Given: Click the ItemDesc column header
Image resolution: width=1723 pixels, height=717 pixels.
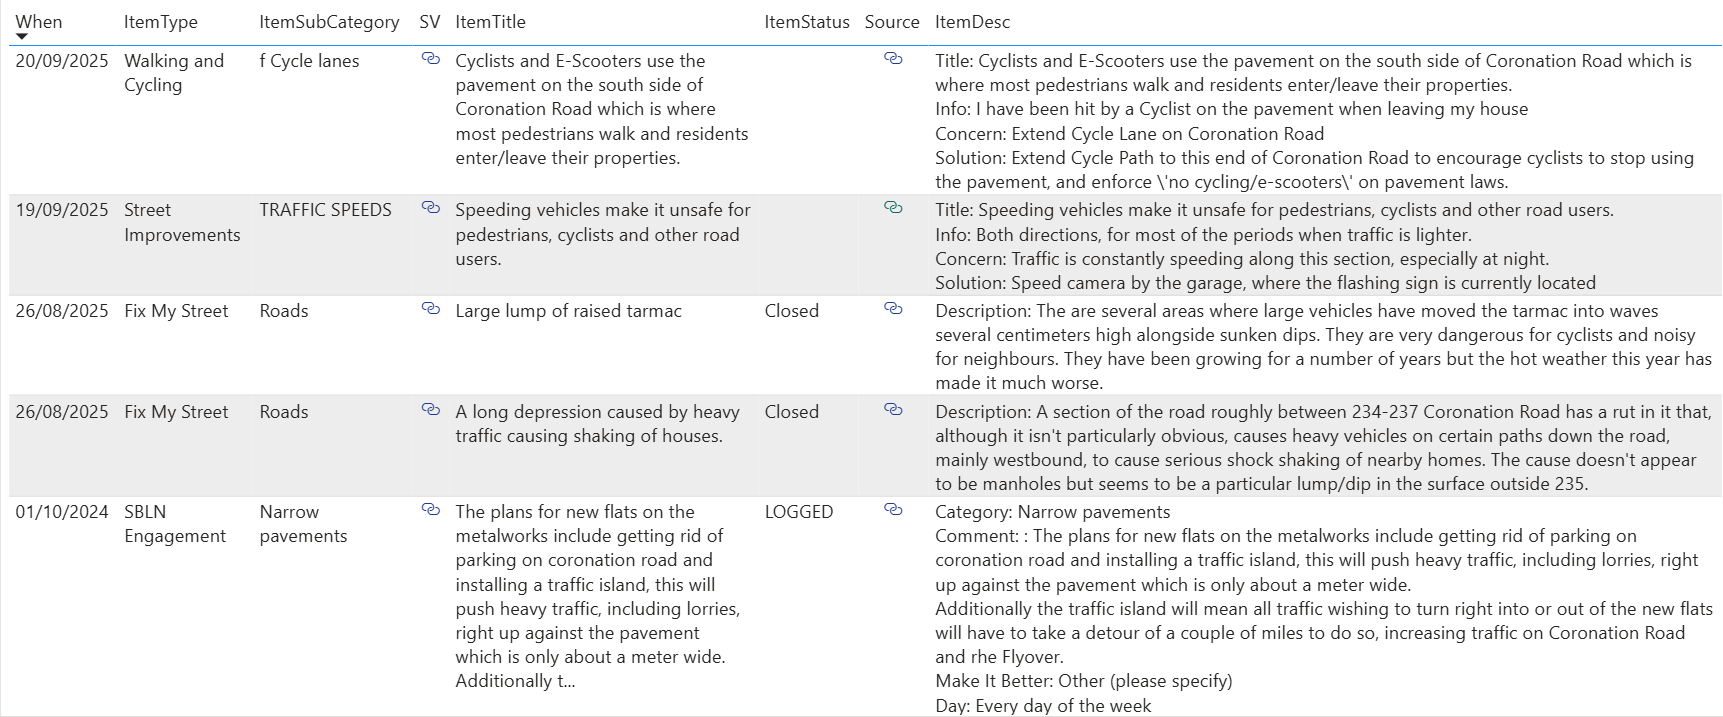Looking at the screenshot, I should click(x=972, y=22).
